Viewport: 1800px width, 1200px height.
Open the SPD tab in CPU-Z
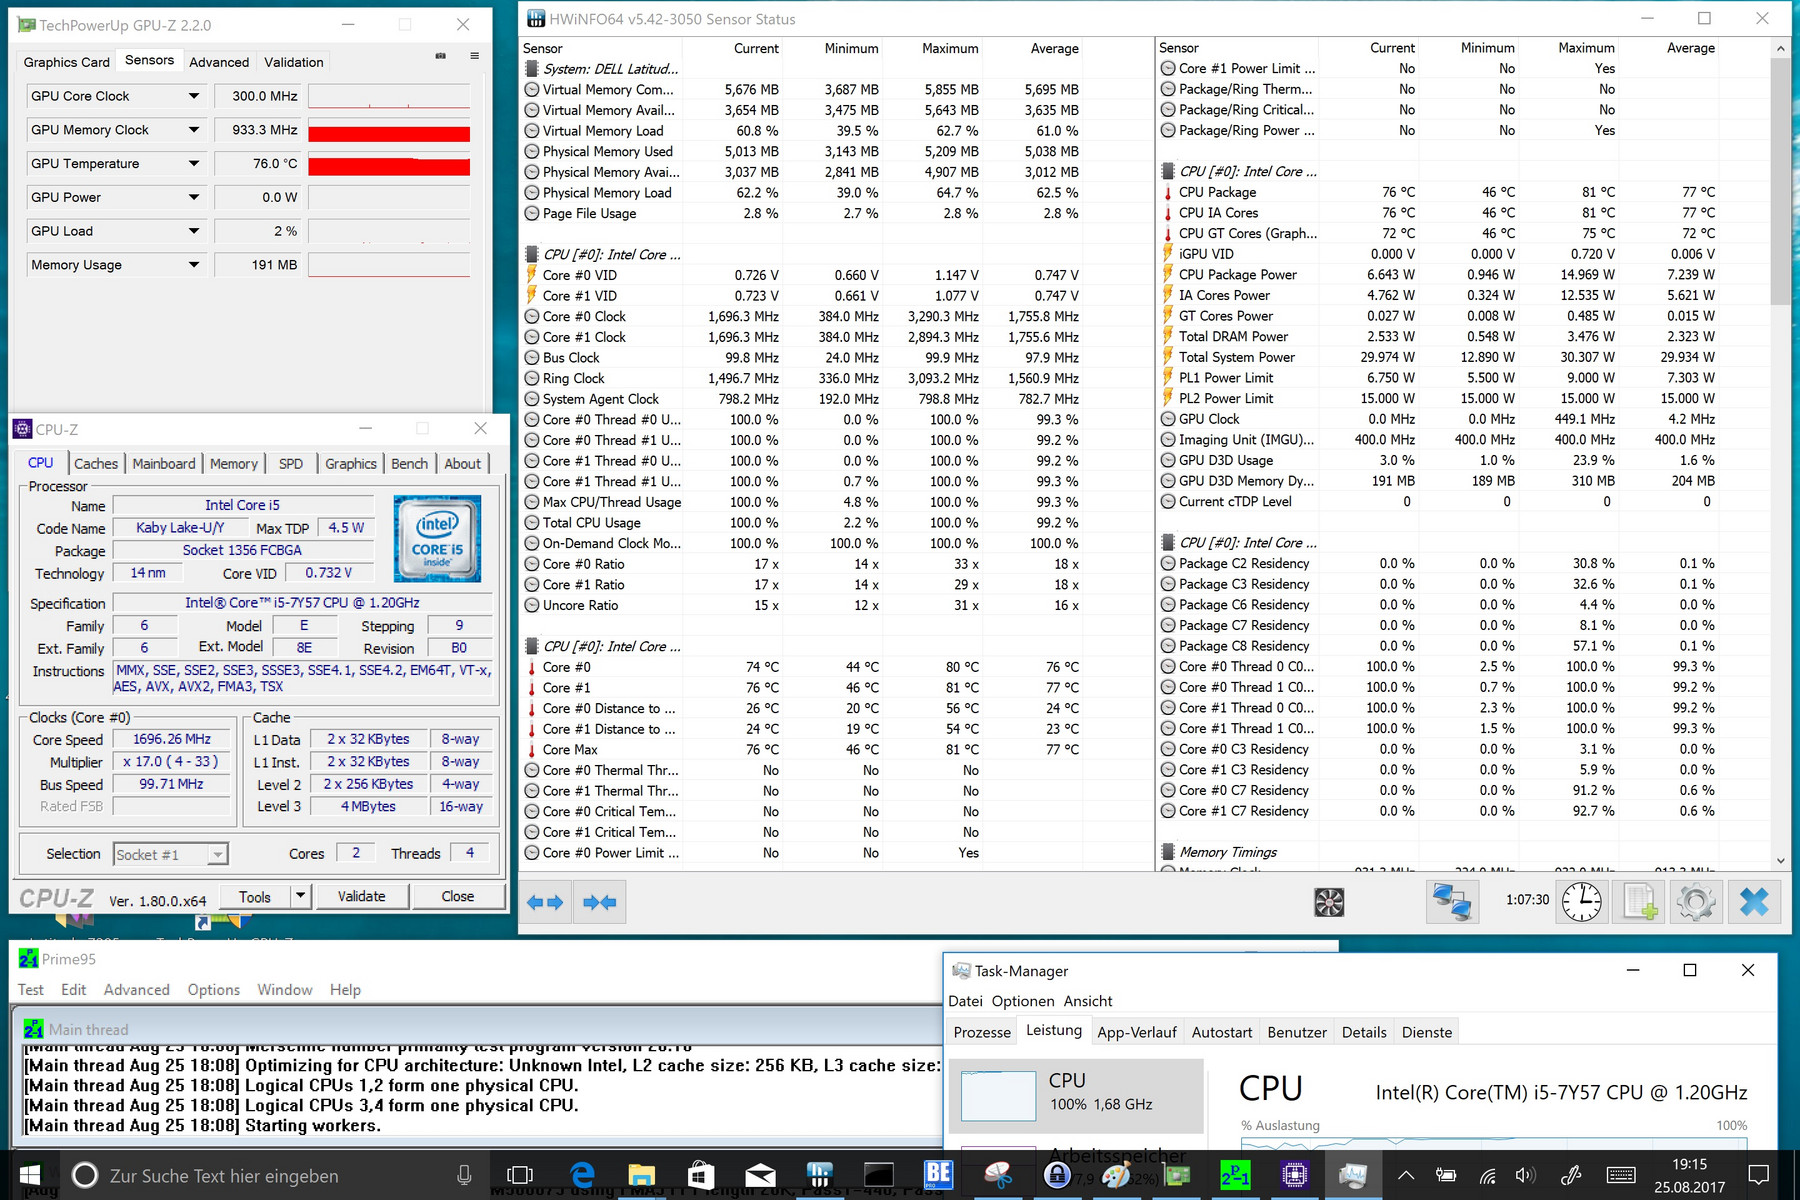[x=291, y=463]
